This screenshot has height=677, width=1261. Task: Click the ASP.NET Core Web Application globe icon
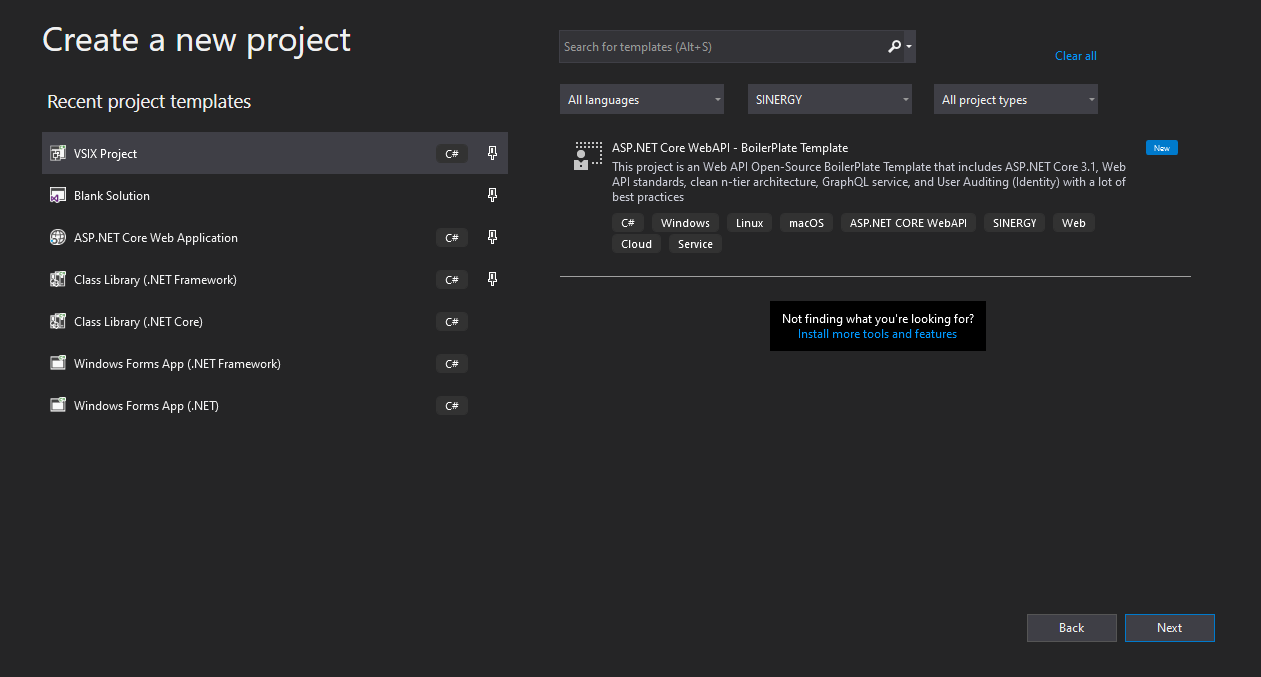58,238
